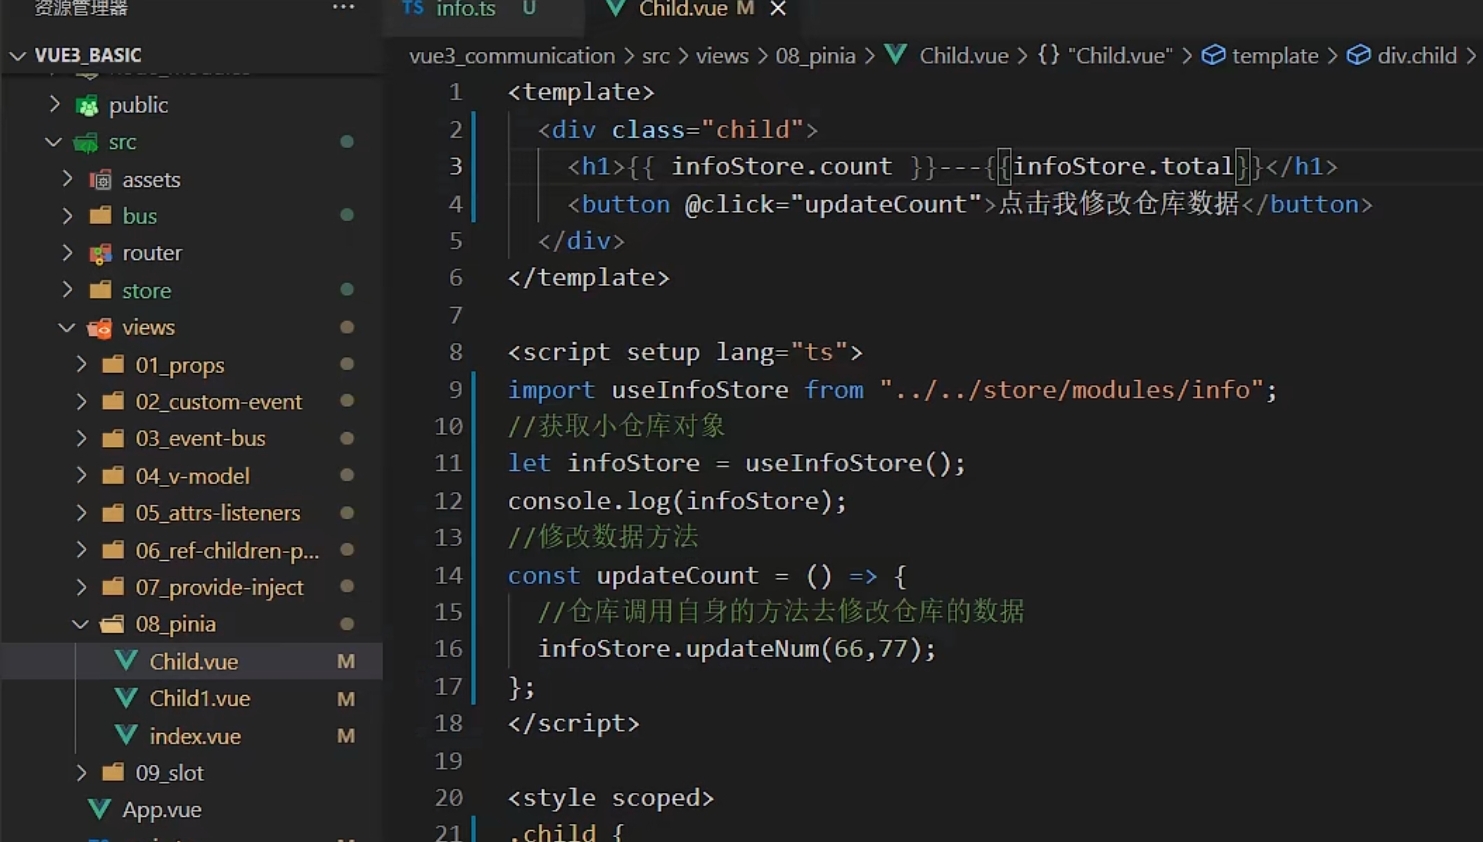Click the console.log(infoStore) statement
Screen dimensions: 1483x842
coord(677,501)
